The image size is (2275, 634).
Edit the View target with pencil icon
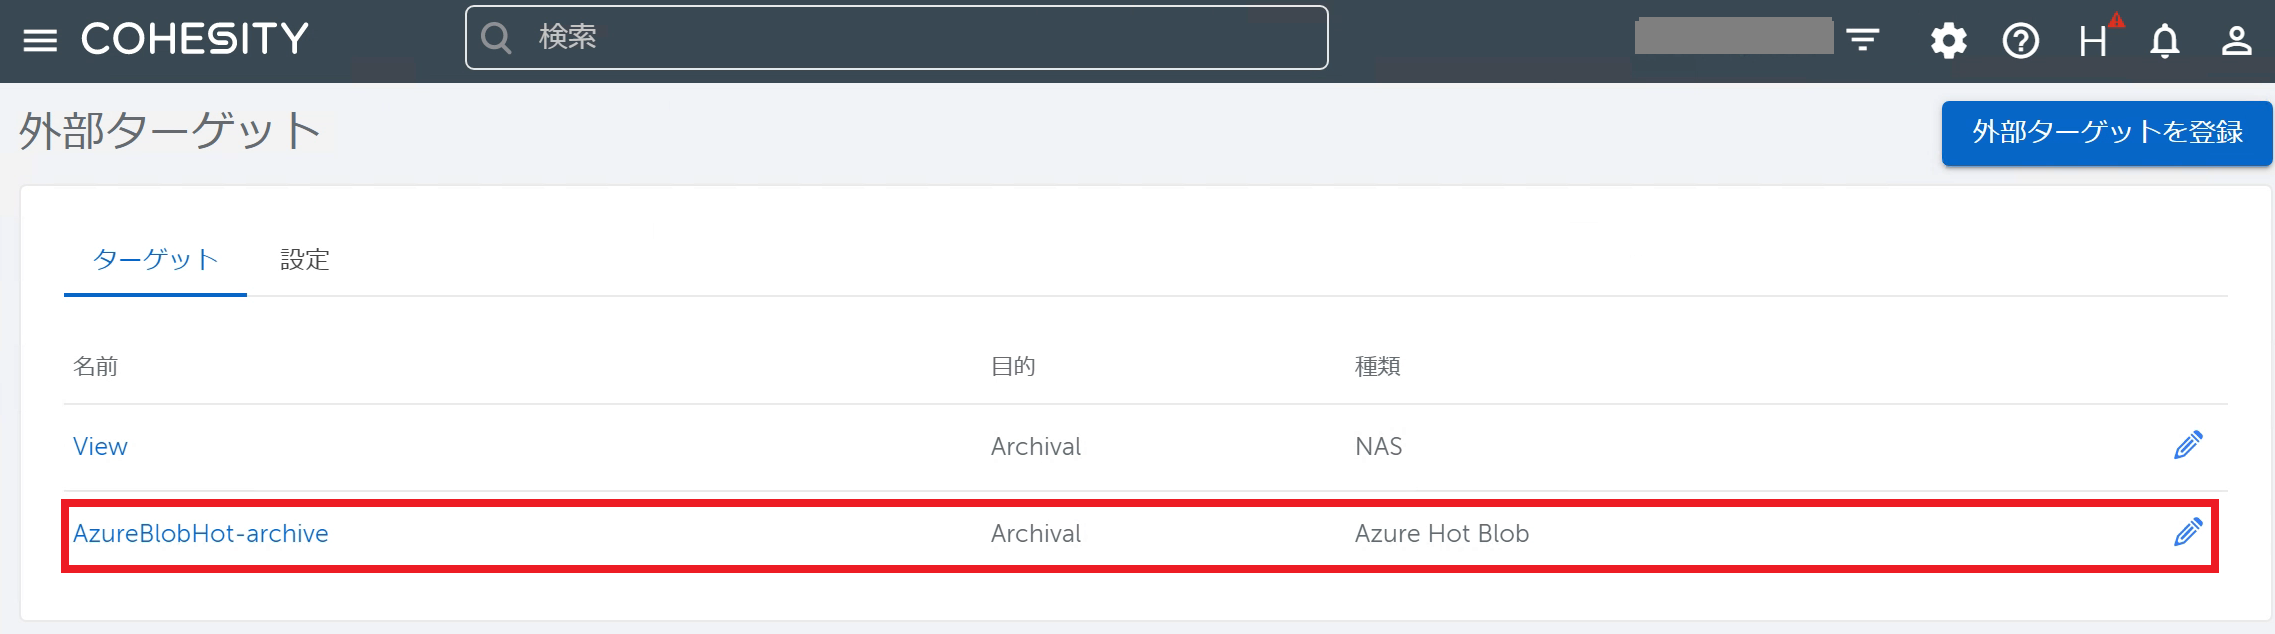coord(2188,445)
